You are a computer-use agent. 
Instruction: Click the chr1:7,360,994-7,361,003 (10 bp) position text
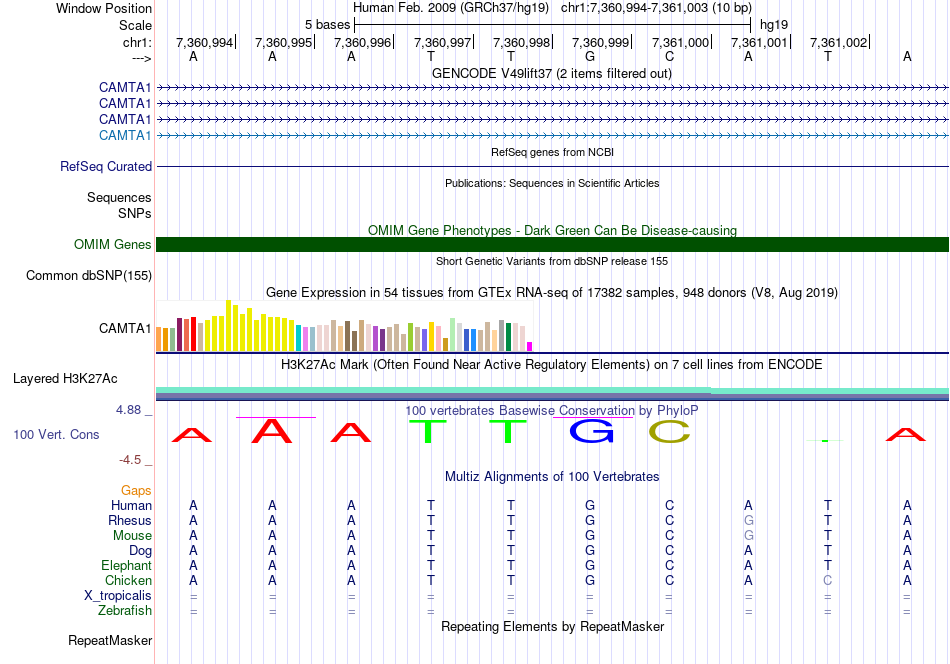click(x=656, y=8)
